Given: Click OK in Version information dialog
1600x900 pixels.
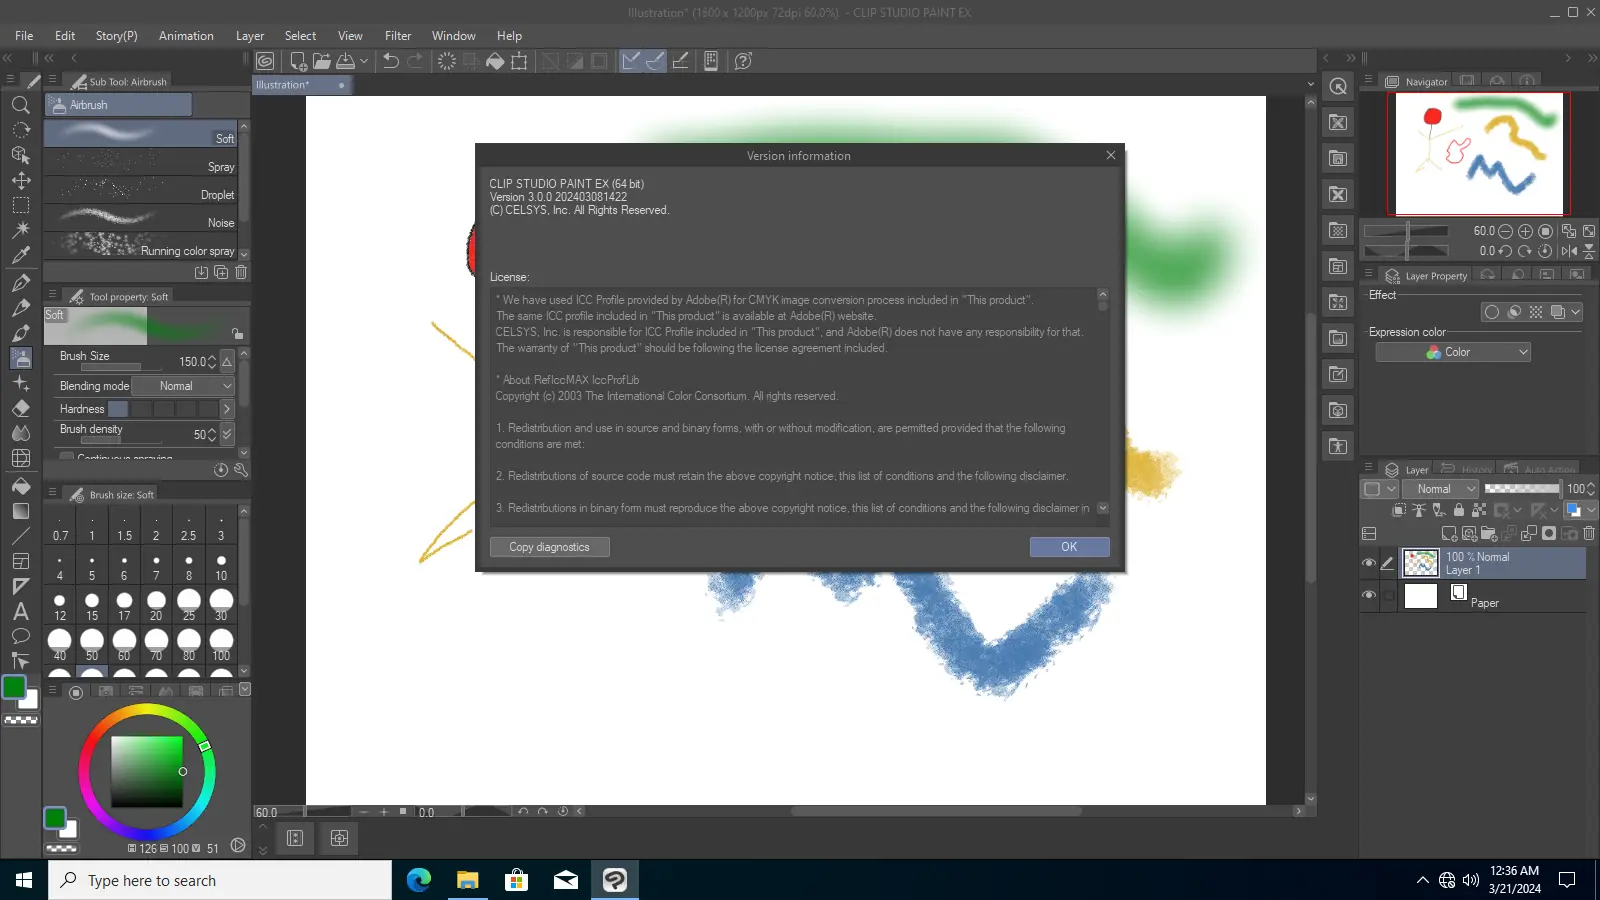Looking at the screenshot, I should click(x=1069, y=547).
